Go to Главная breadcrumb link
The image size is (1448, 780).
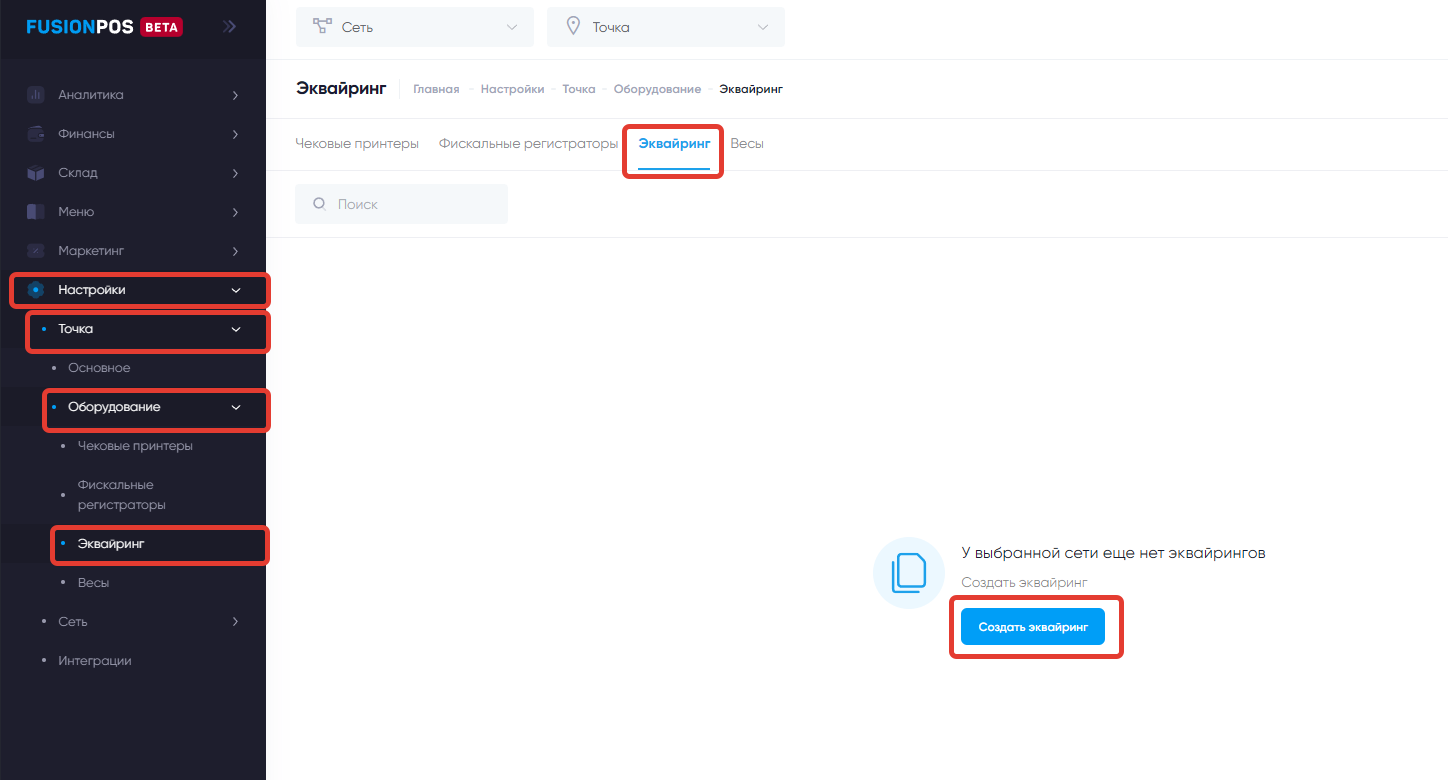tap(436, 89)
